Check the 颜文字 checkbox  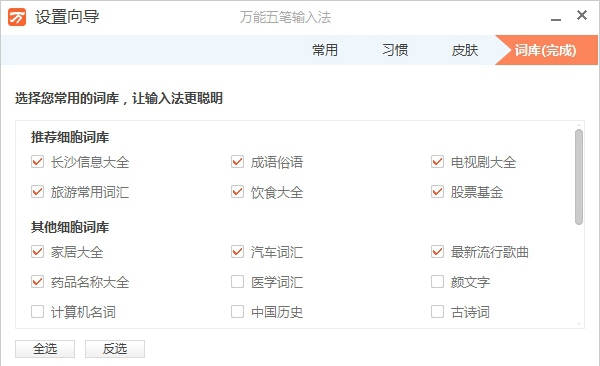coord(437,282)
